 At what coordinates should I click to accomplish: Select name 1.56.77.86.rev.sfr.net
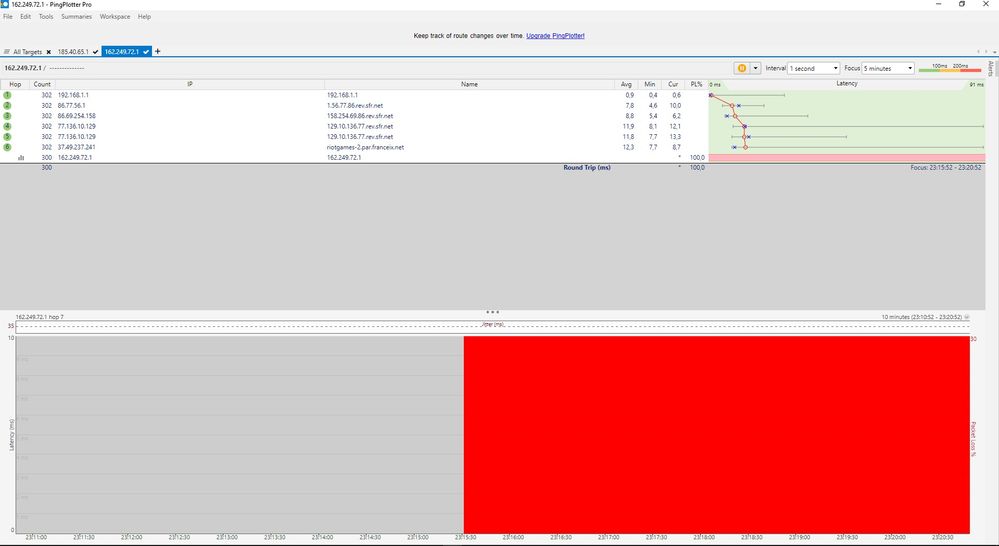[x=355, y=105]
